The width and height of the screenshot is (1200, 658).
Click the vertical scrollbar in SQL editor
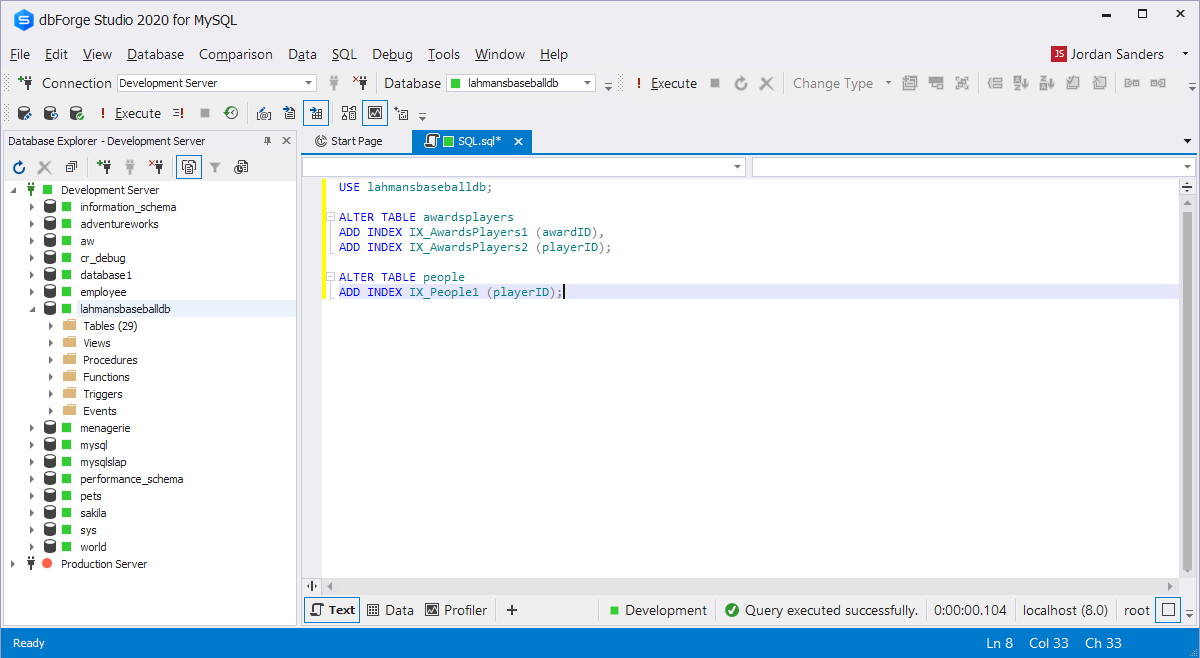coord(1187,380)
